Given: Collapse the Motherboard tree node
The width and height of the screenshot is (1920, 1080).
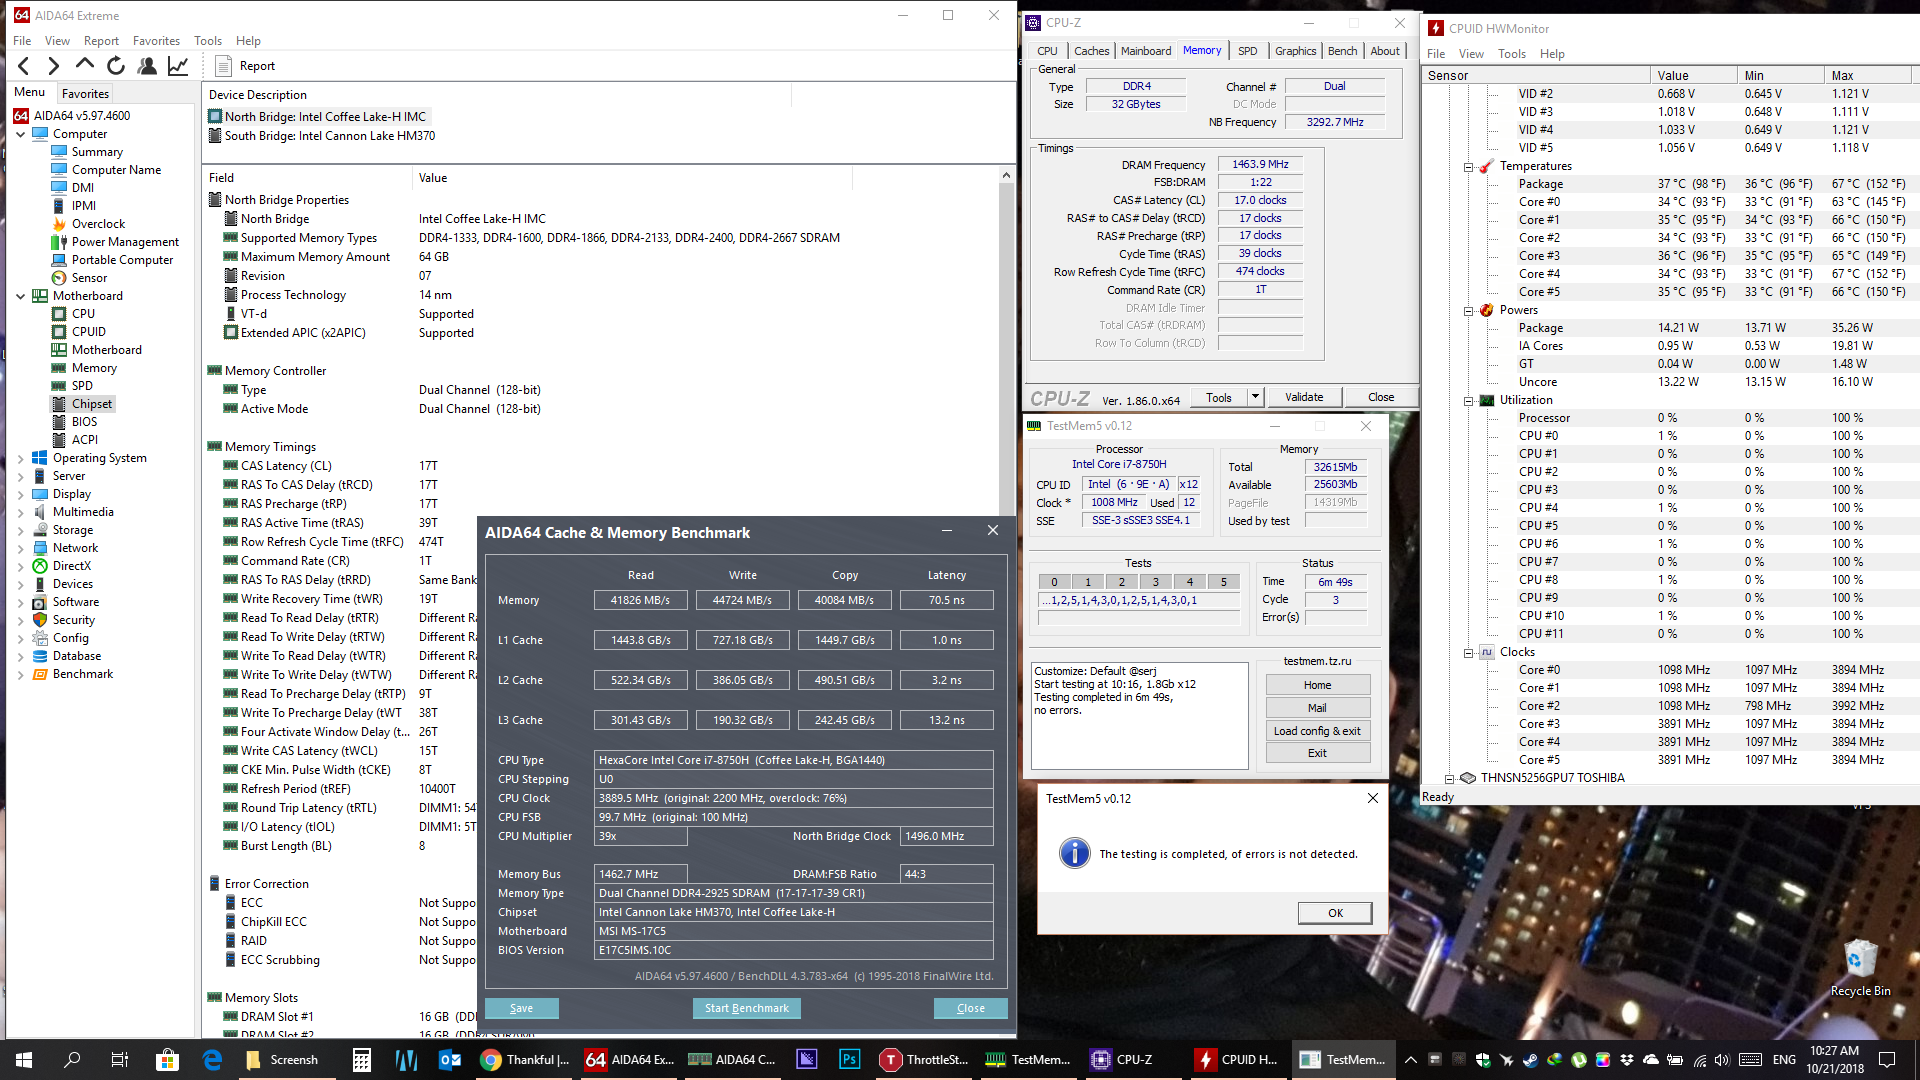Looking at the screenshot, I should point(20,296).
